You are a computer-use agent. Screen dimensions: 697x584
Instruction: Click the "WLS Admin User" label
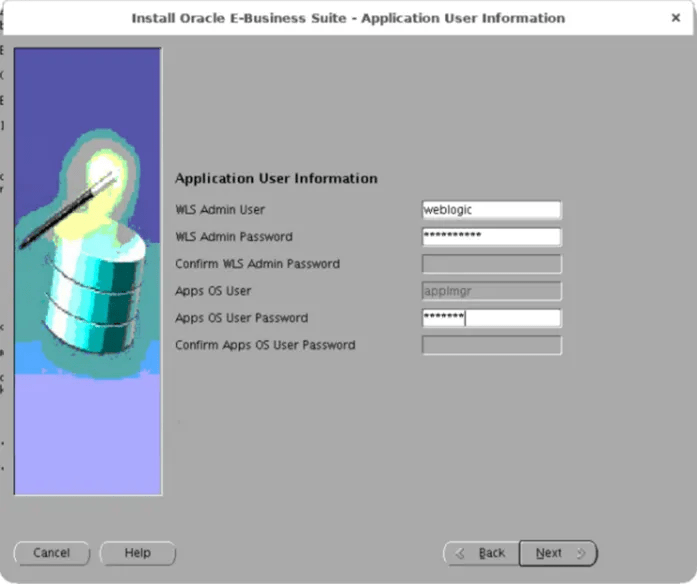219,210
